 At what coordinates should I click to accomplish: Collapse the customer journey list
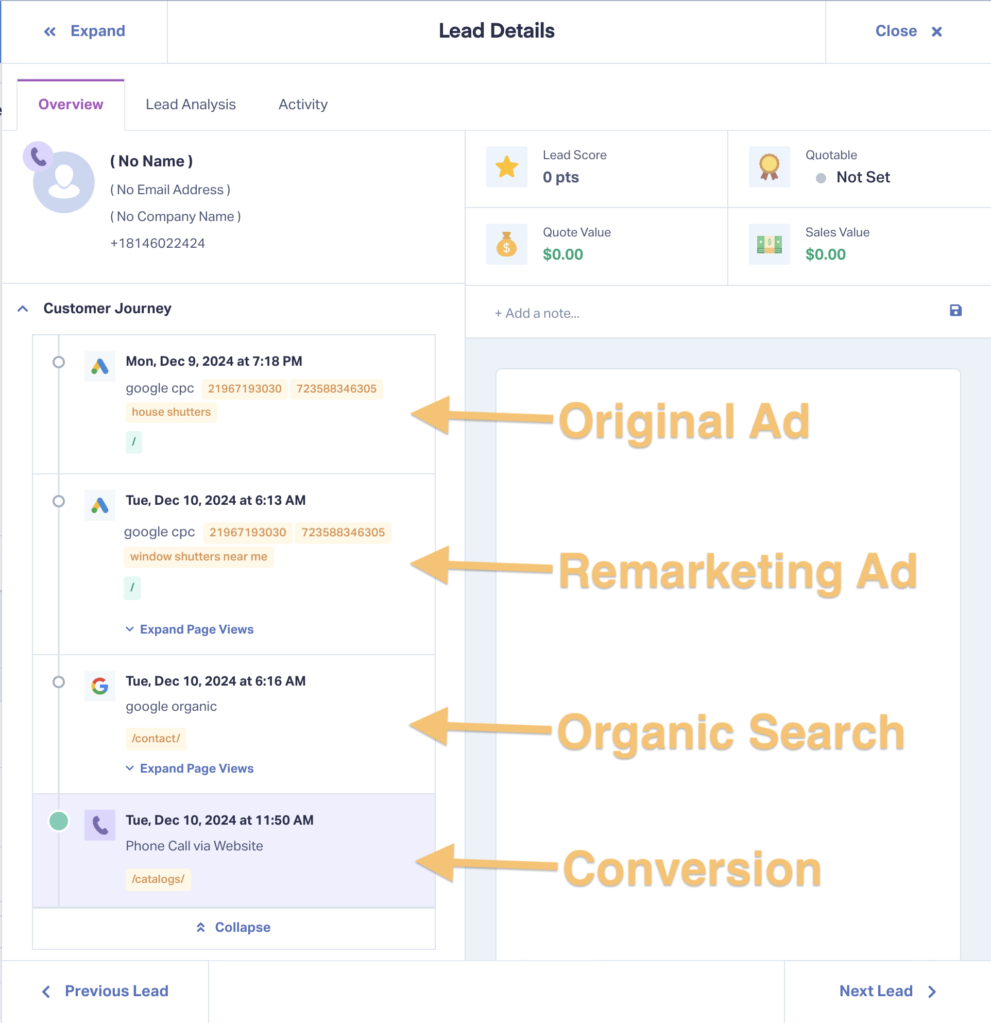coord(233,928)
